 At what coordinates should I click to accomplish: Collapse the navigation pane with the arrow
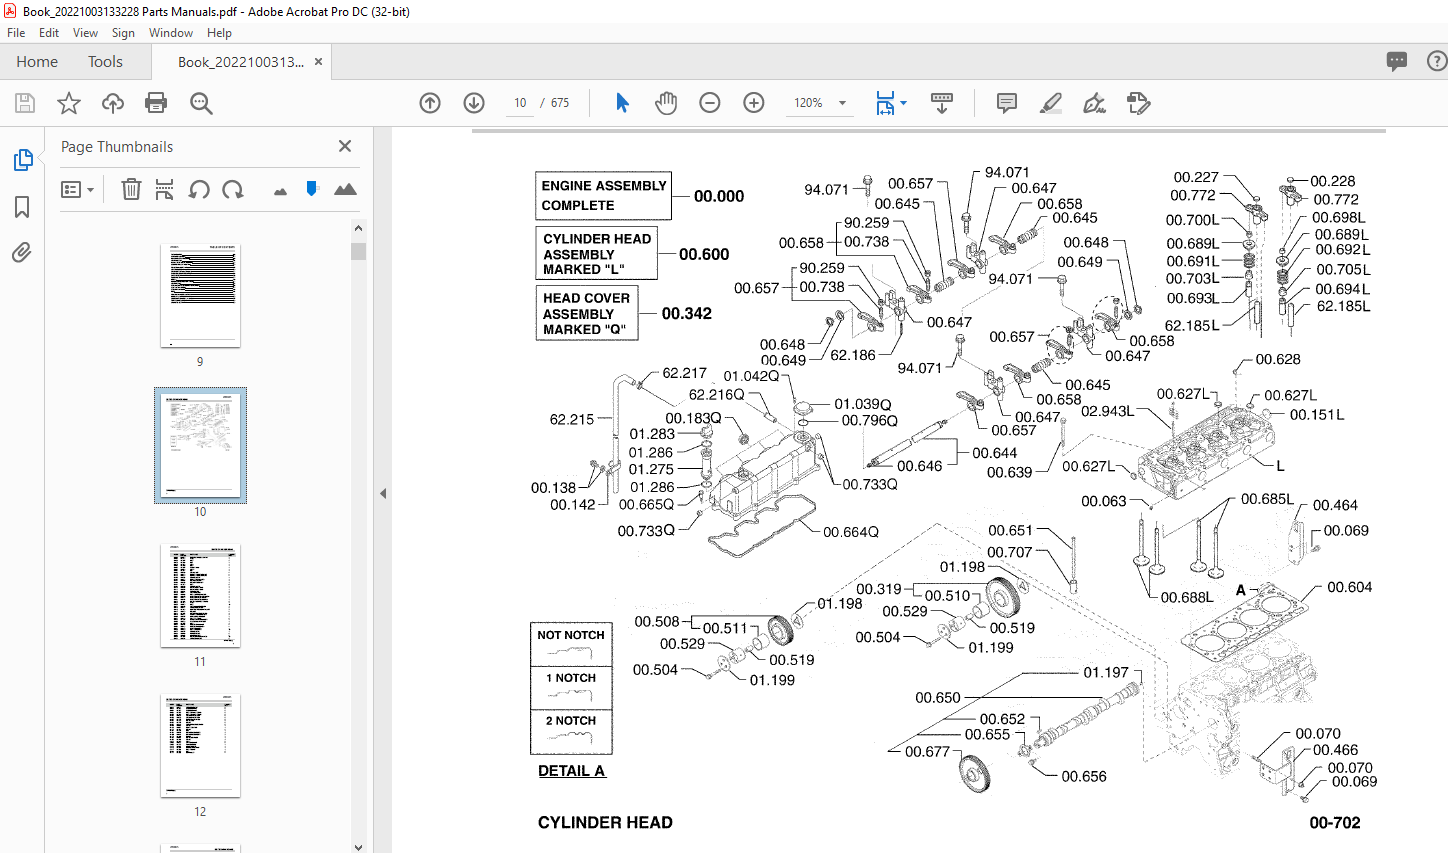click(383, 493)
